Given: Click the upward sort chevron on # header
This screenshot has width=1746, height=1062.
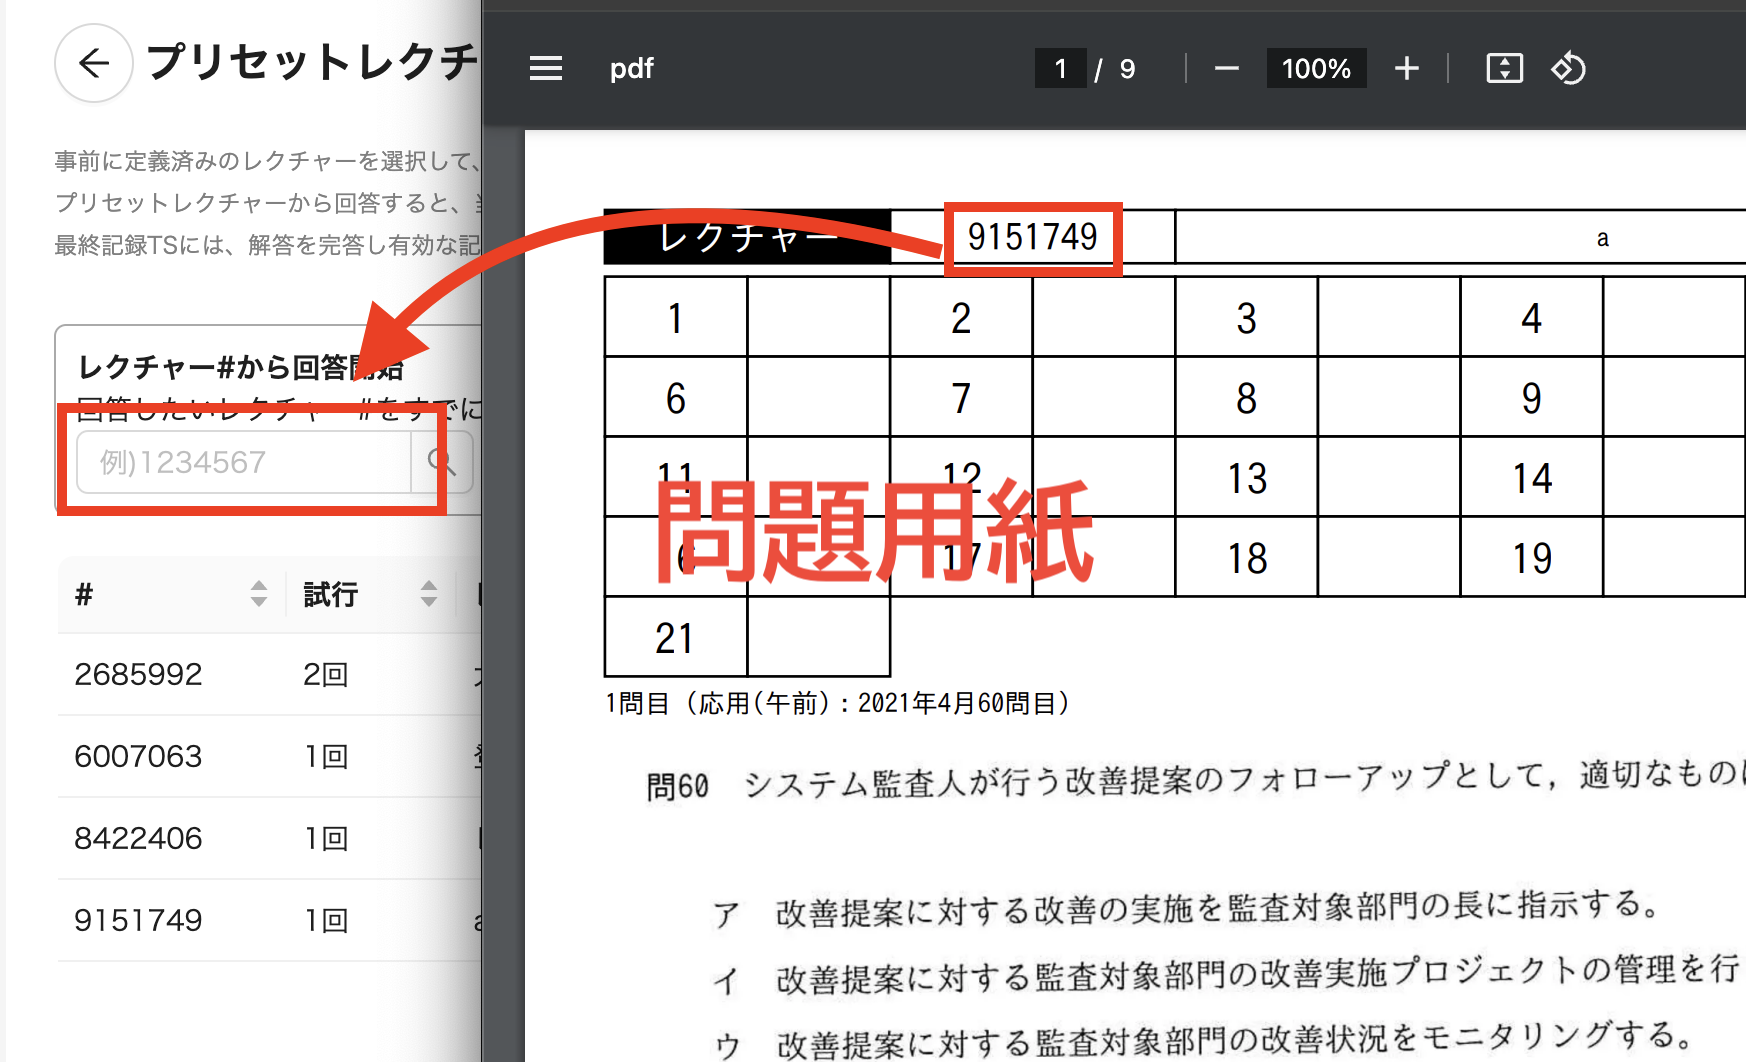Looking at the screenshot, I should (x=260, y=587).
